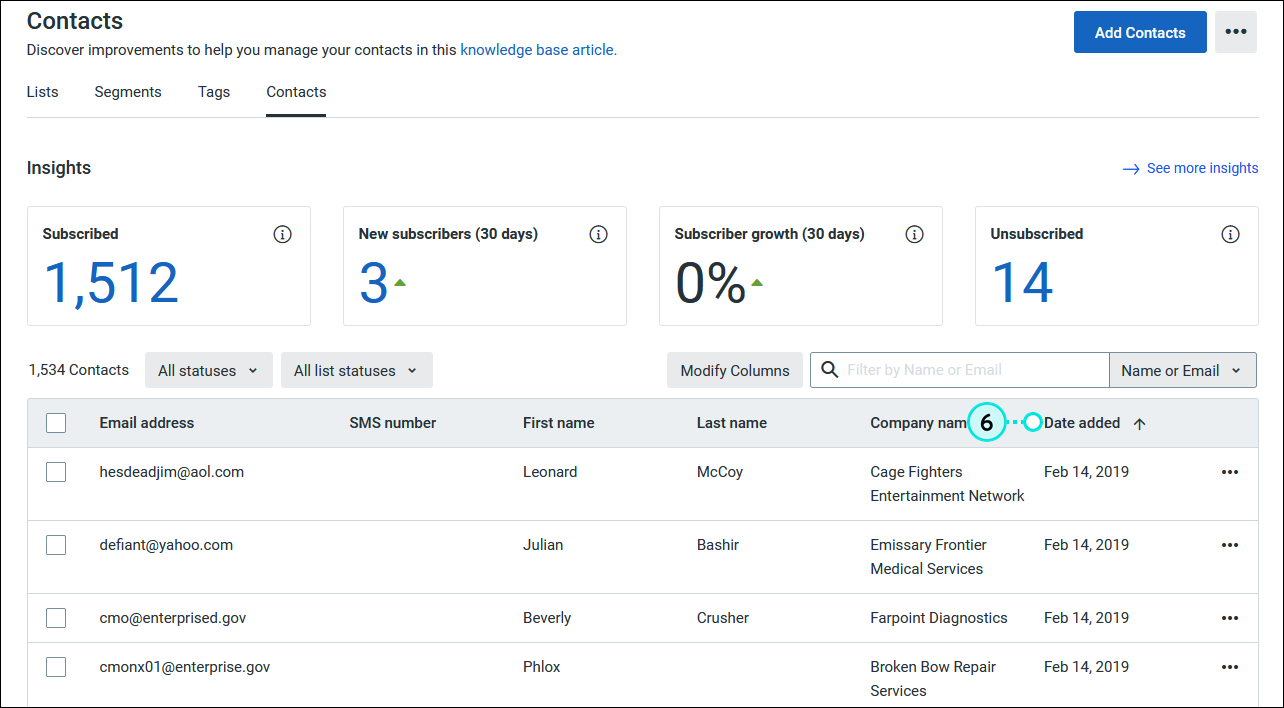Click the Email address column header
Screen dimensions: 1284x708
(x=147, y=423)
